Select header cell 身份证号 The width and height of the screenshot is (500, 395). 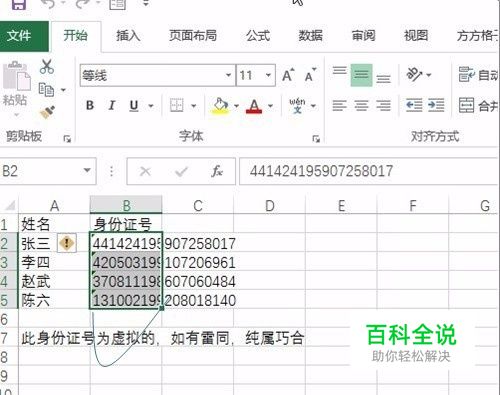[126, 224]
